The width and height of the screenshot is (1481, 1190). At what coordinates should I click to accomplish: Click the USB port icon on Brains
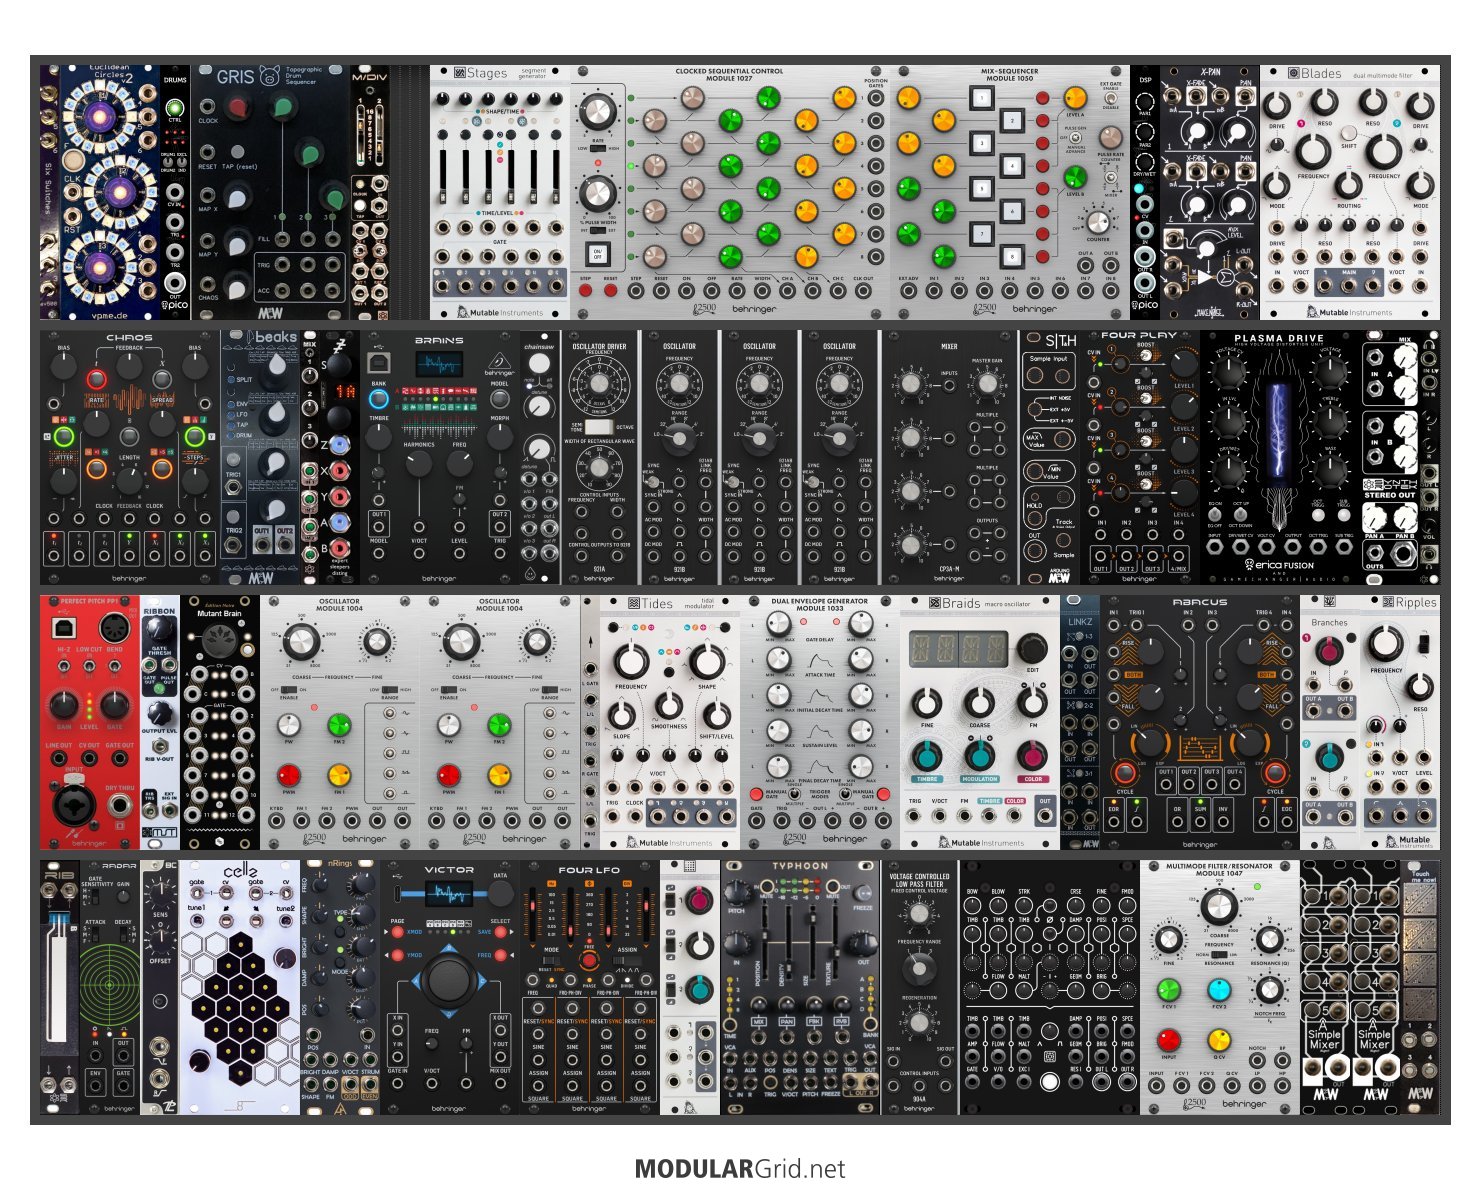(378, 362)
